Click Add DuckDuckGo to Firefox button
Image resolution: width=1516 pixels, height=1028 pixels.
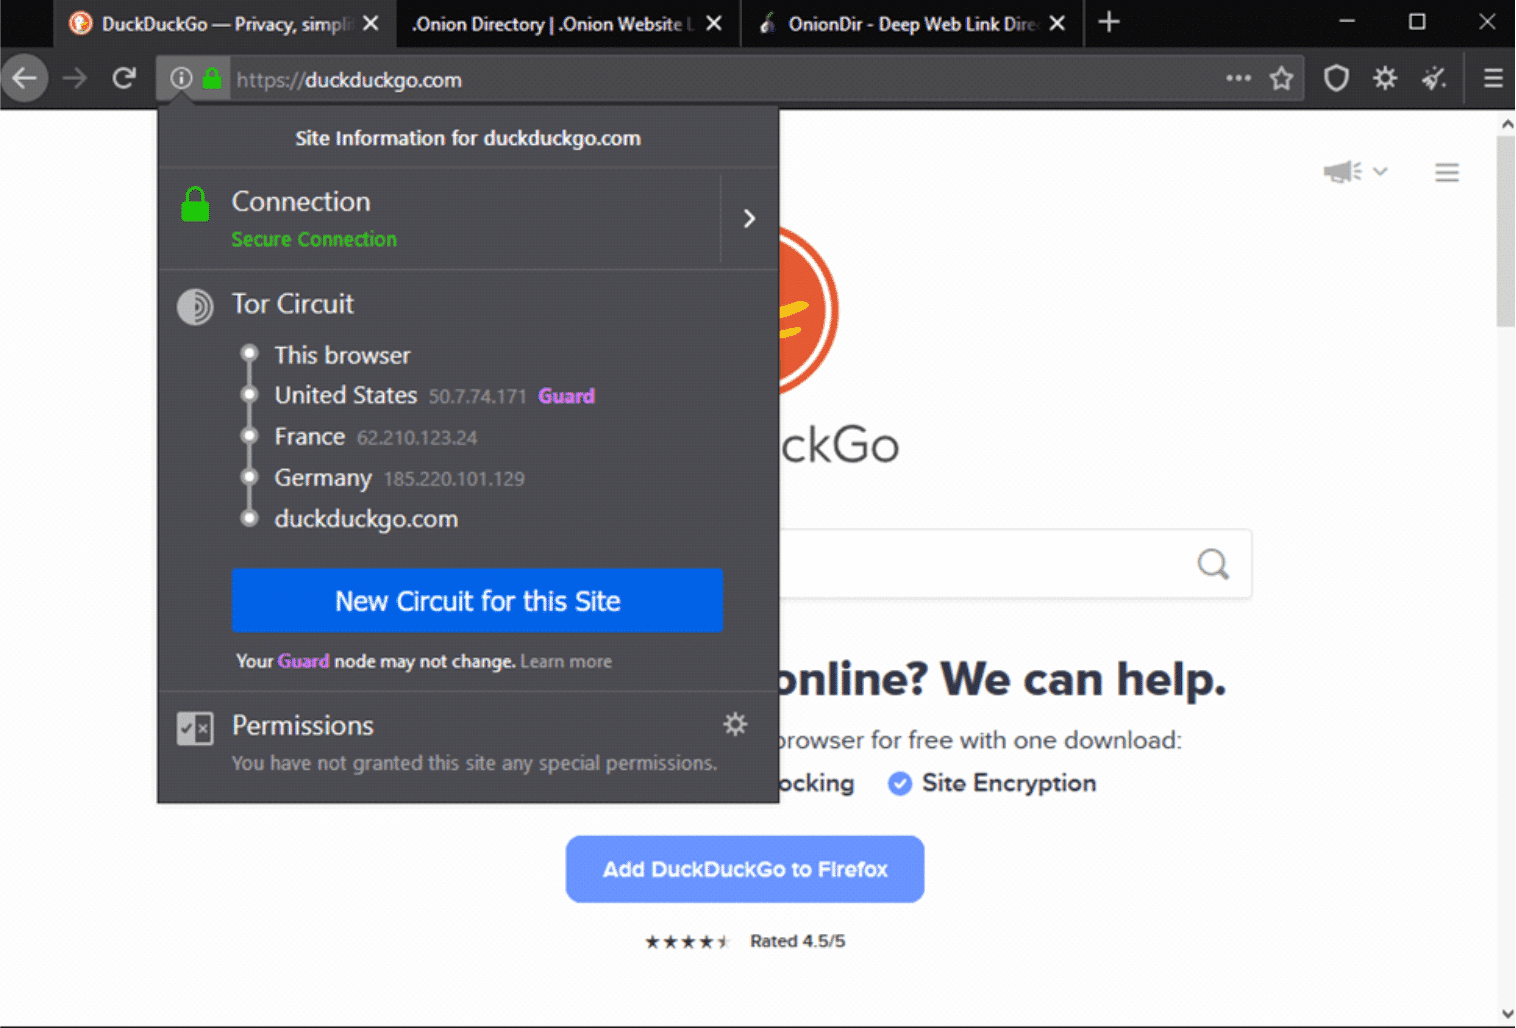click(745, 869)
